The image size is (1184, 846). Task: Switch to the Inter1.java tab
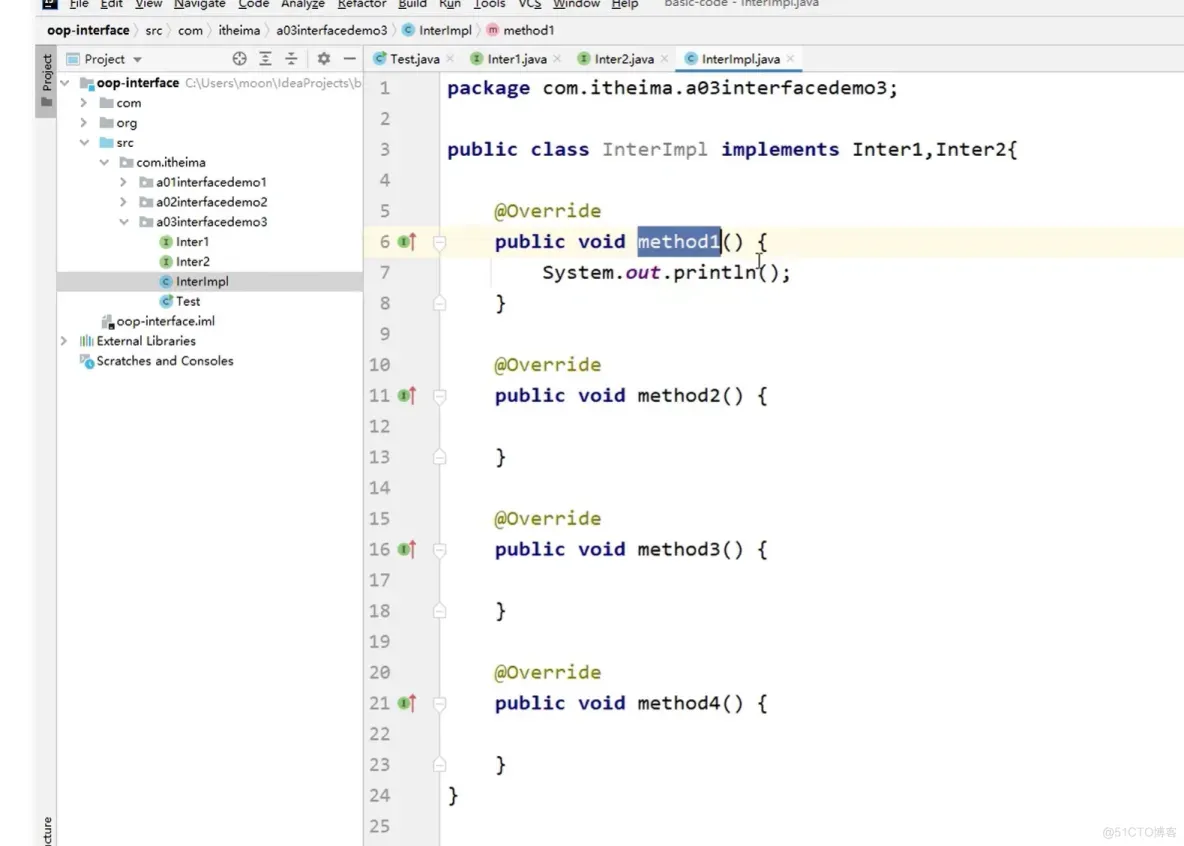pyautogui.click(x=516, y=59)
